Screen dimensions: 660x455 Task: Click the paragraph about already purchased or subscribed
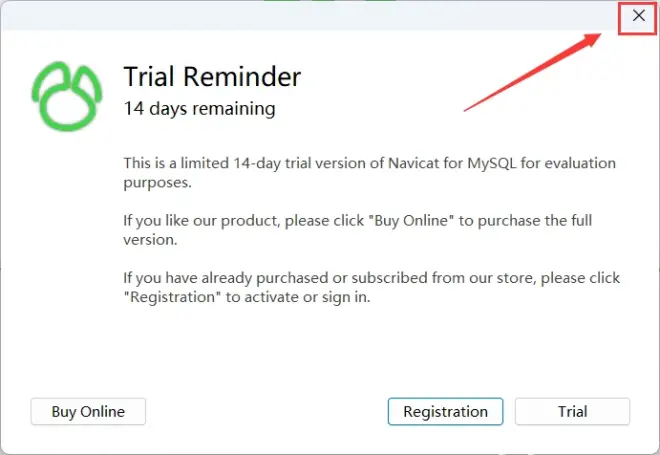[372, 287]
